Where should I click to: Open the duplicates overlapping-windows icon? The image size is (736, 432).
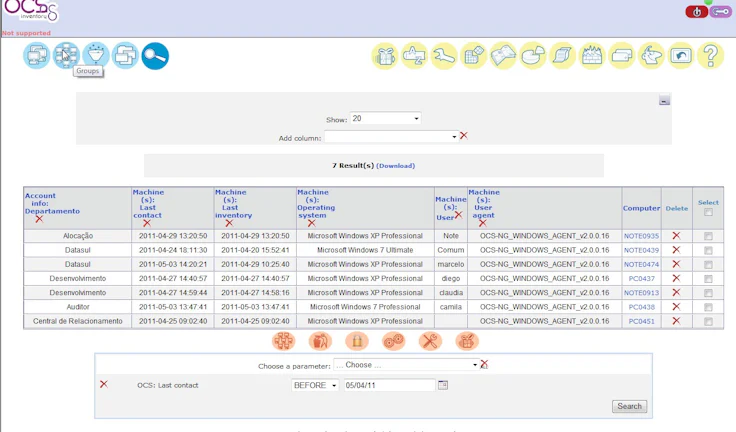click(125, 55)
